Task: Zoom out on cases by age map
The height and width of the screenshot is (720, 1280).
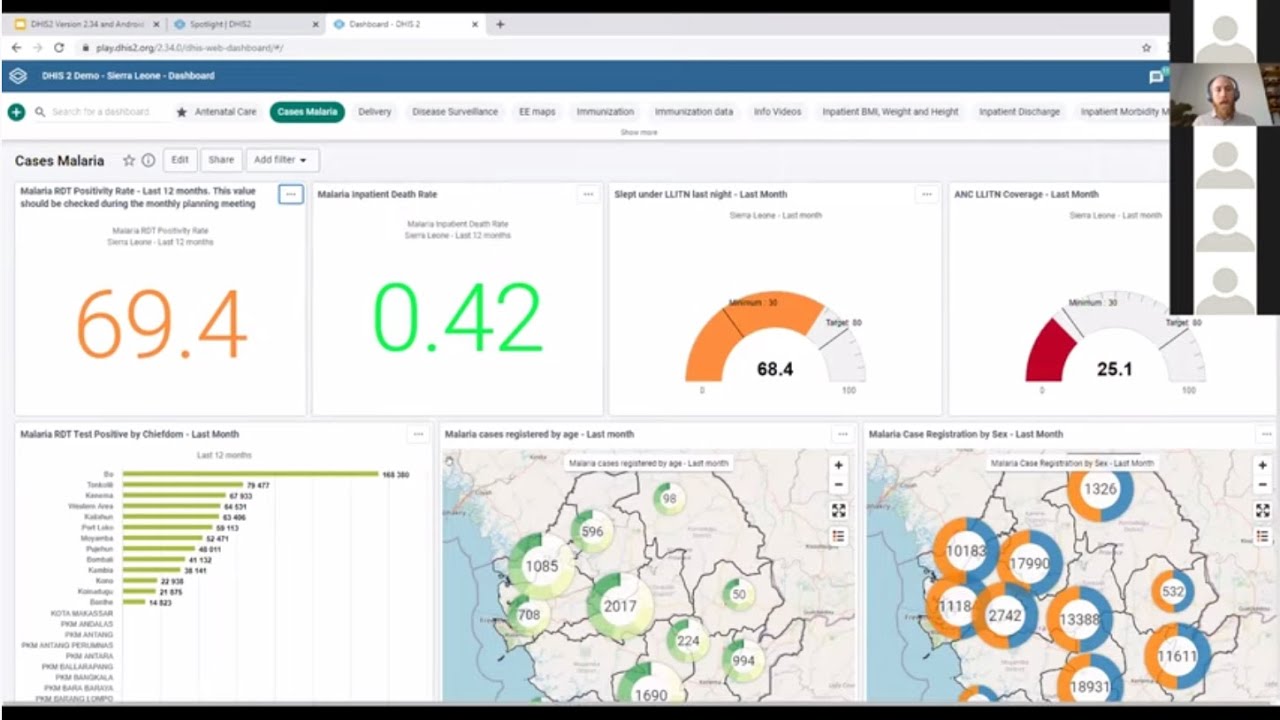Action: 839,484
